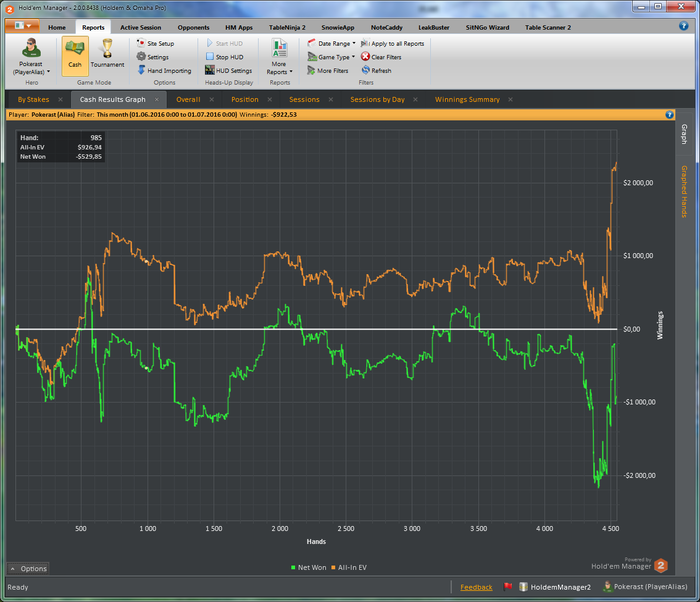Close the By Stakes tab
The height and width of the screenshot is (602, 700).
tap(60, 99)
